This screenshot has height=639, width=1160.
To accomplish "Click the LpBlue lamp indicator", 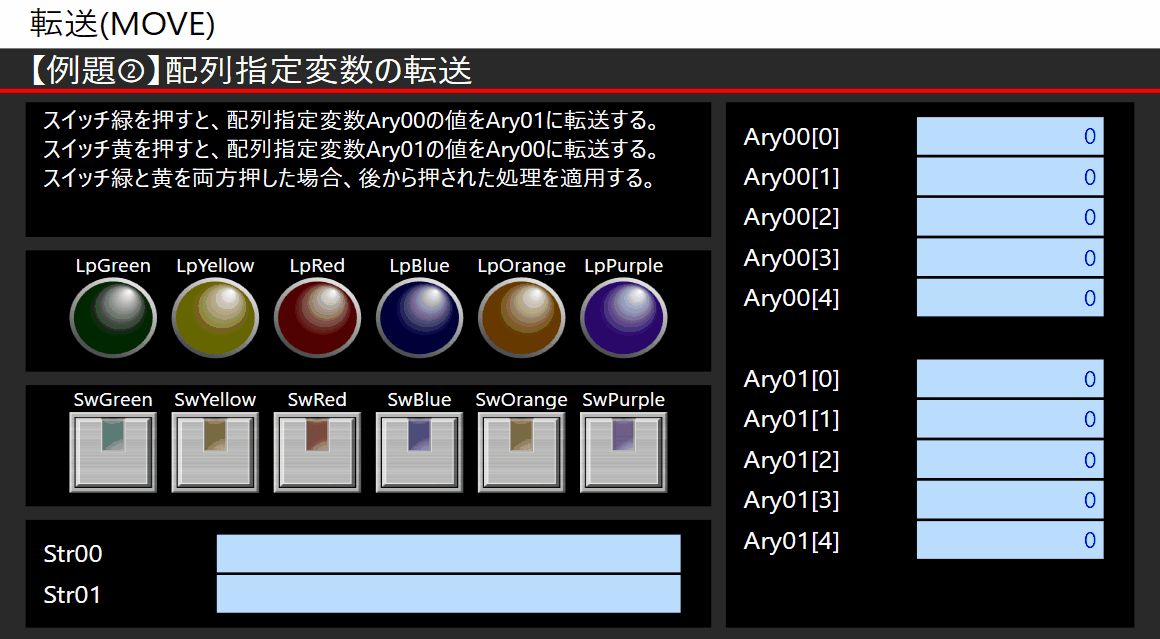I will pos(419,318).
